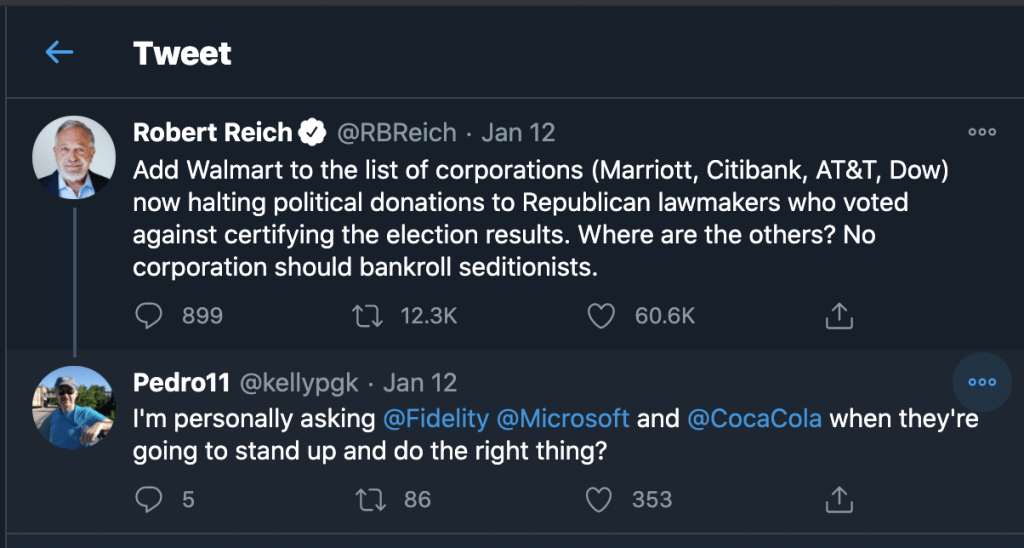Viewport: 1024px width, 548px height.
Task: Click Robert Reich's verified badge
Action: point(313,132)
